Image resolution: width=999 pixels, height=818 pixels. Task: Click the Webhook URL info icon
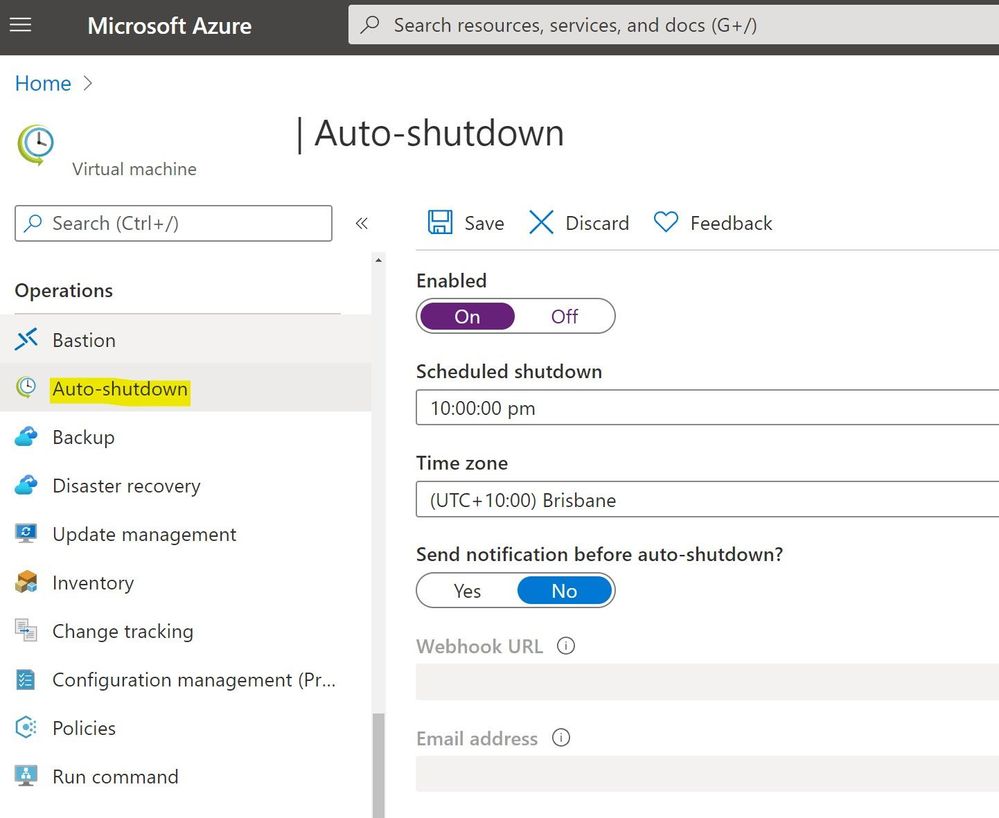point(566,646)
